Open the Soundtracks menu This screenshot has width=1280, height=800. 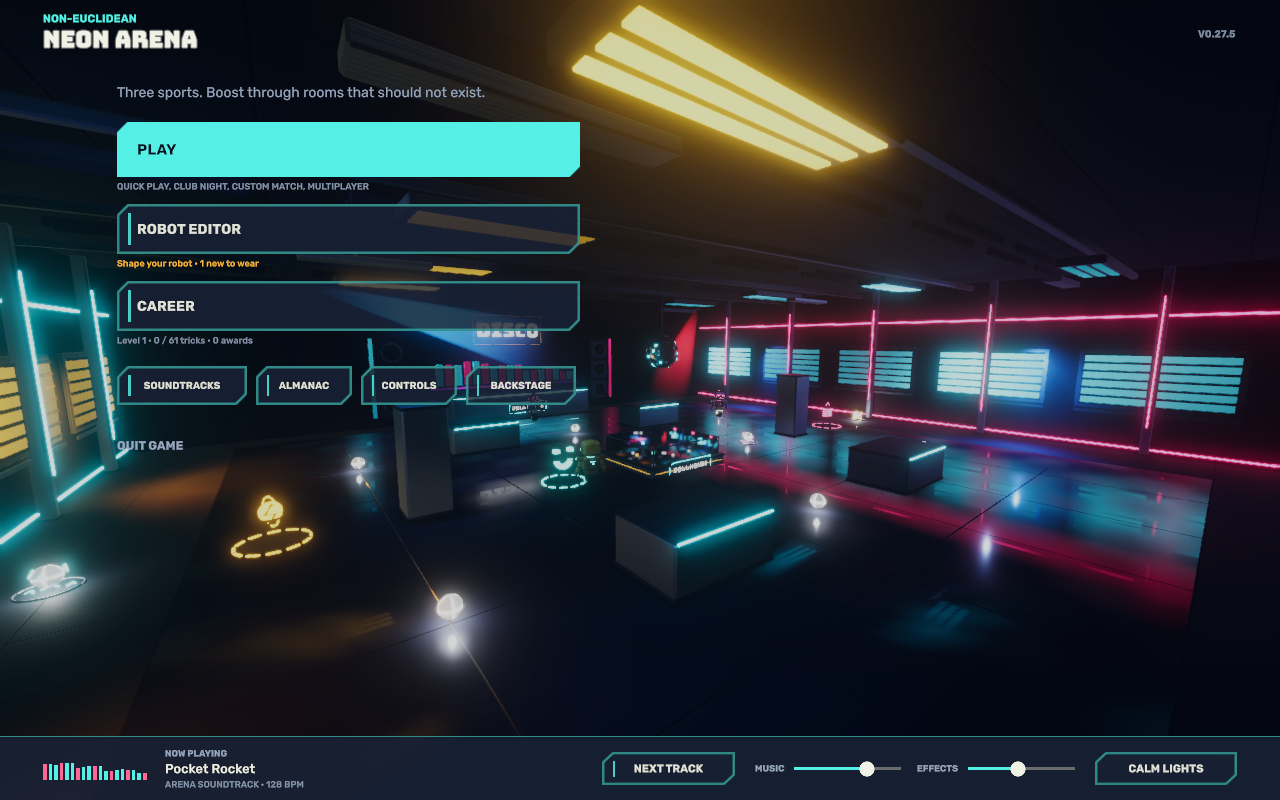(182, 385)
